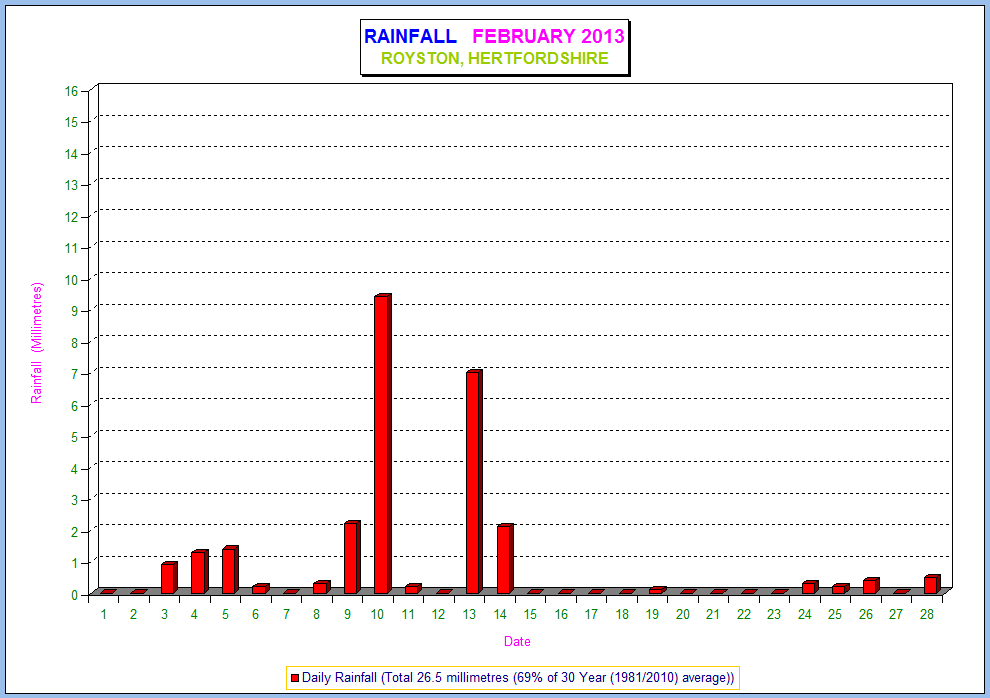Click the x-axis date label 10
The height and width of the screenshot is (698, 990).
(x=377, y=614)
